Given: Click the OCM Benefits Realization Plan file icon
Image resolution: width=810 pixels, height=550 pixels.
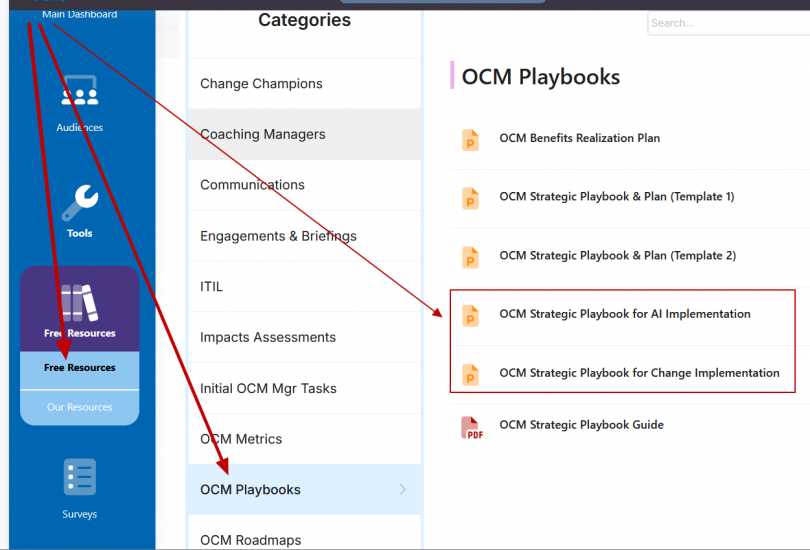Looking at the screenshot, I should coord(471,139).
